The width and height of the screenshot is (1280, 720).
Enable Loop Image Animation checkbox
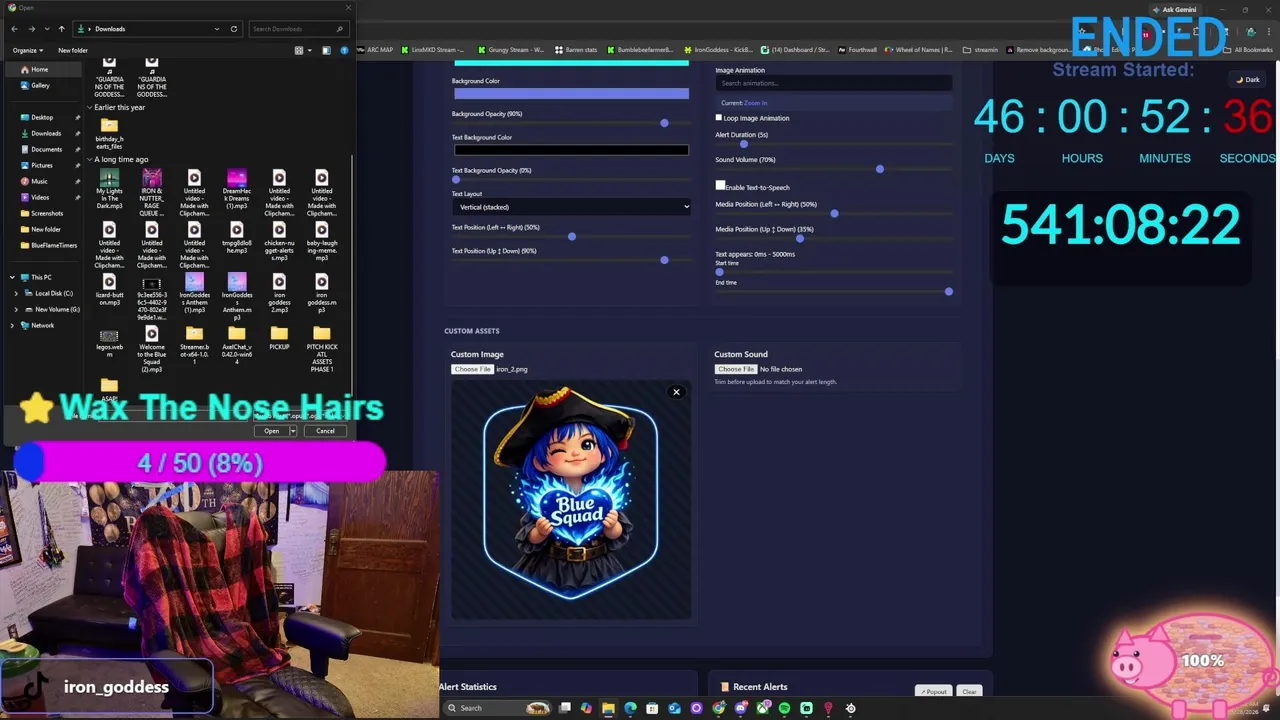tap(718, 118)
